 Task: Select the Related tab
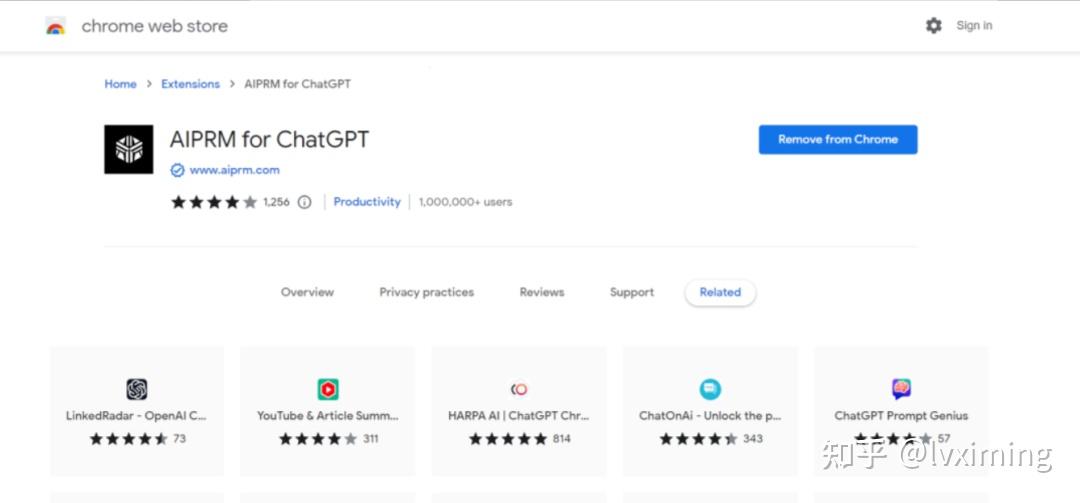tap(720, 292)
